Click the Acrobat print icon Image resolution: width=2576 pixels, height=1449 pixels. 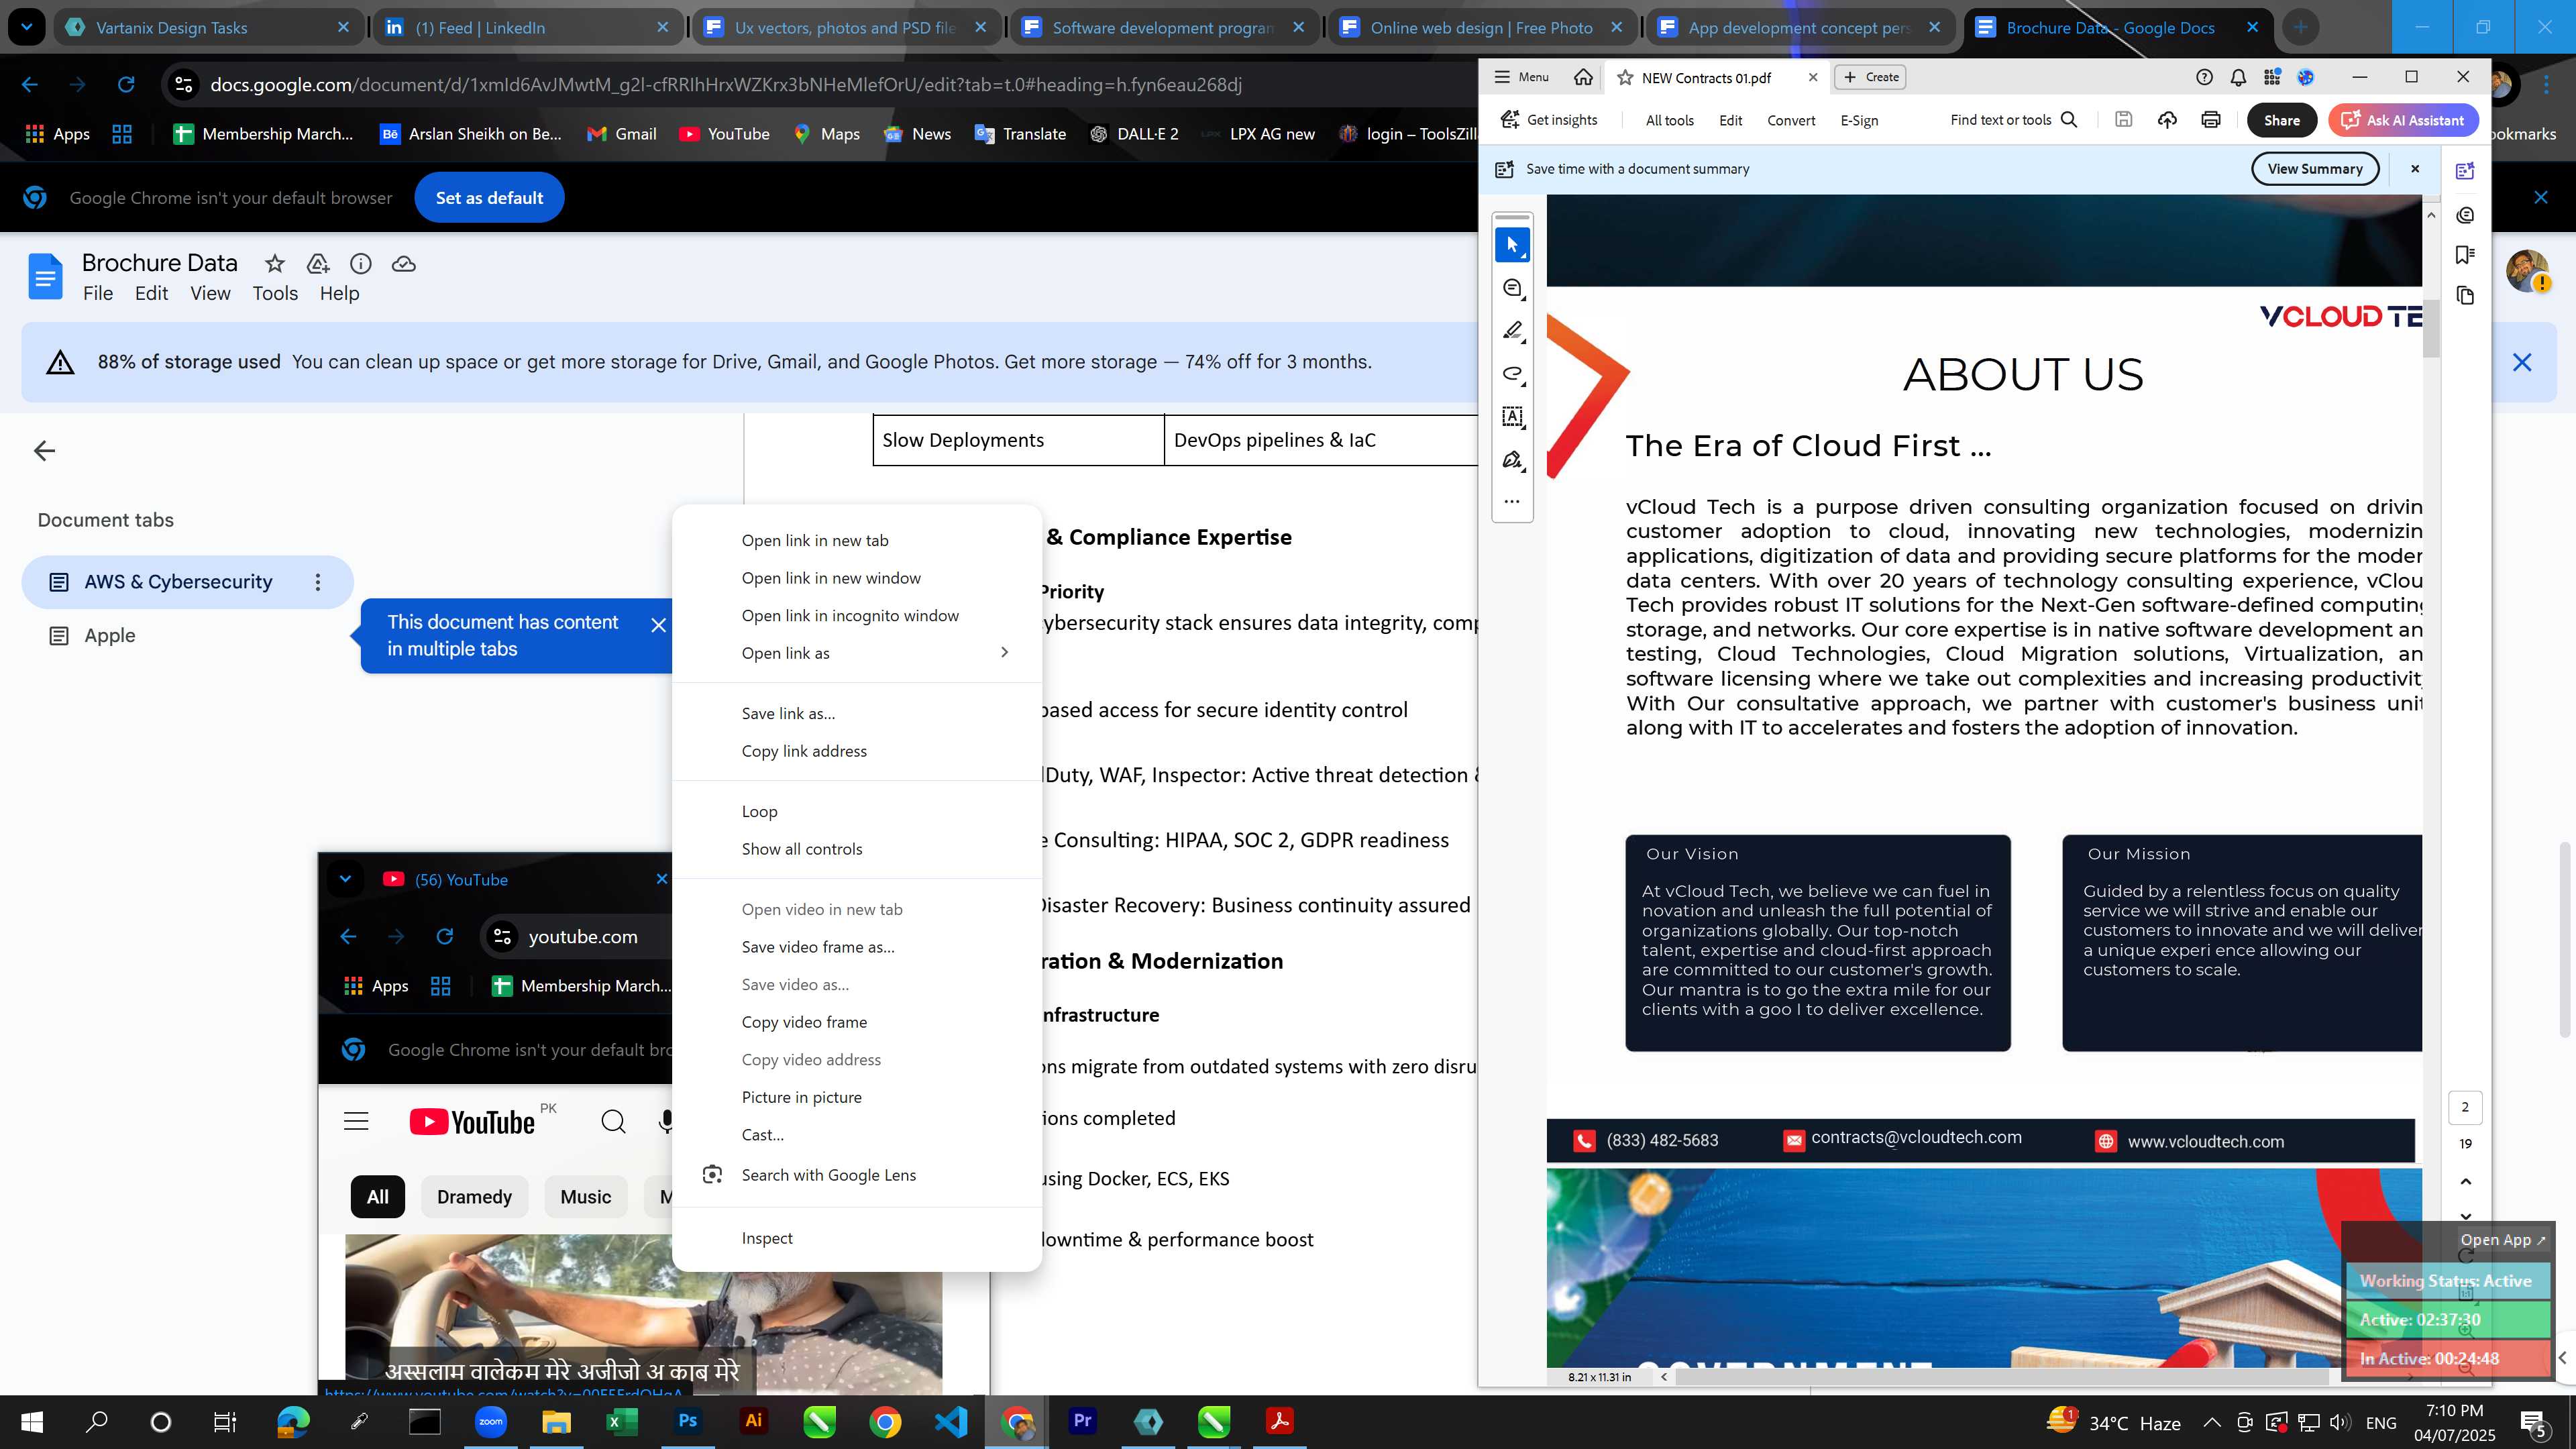2211,120
